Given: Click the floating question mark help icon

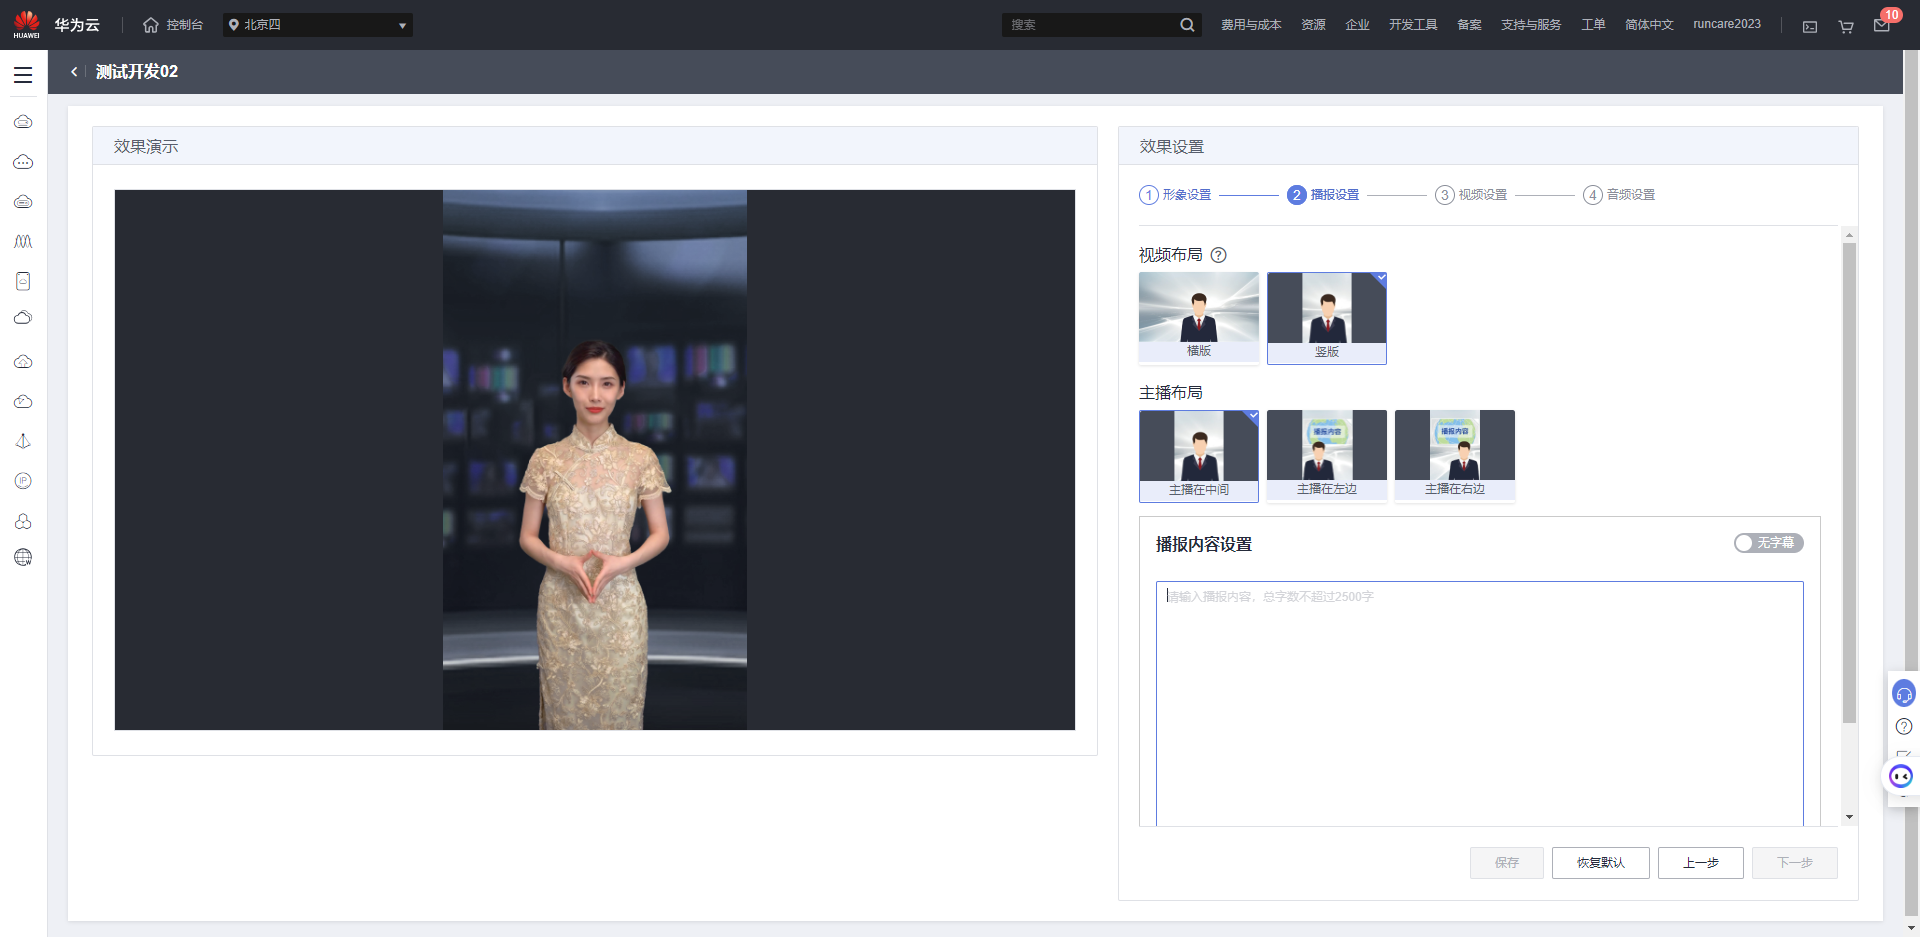Looking at the screenshot, I should 1904,726.
